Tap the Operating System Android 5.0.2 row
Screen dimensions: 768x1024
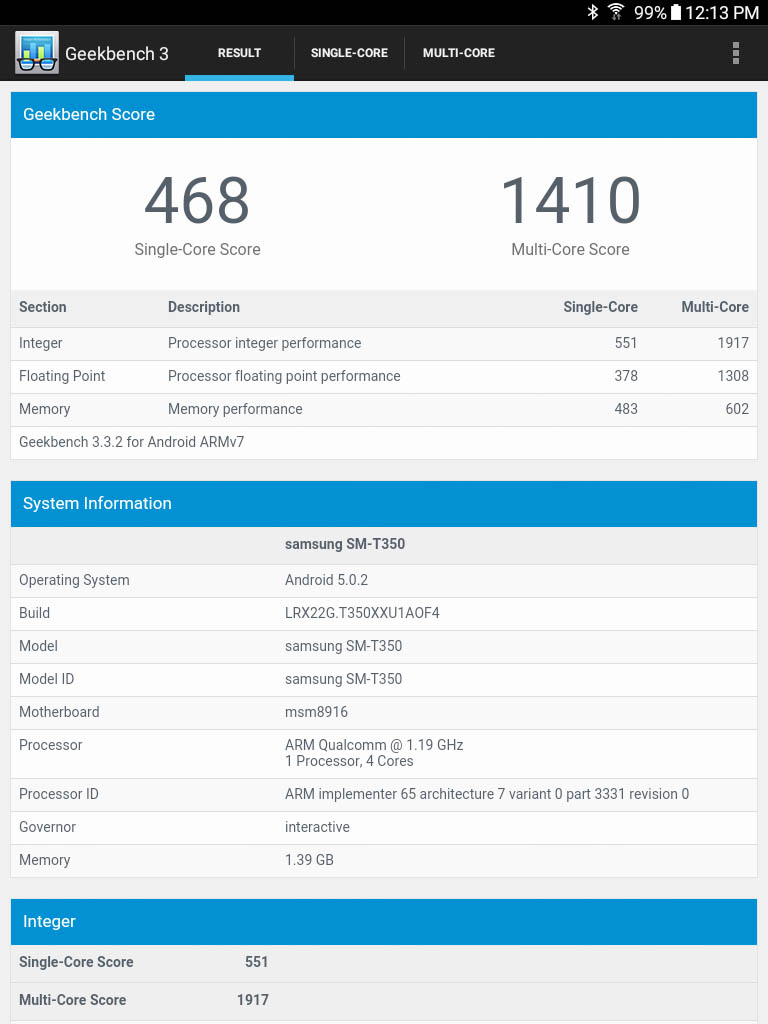click(x=384, y=580)
